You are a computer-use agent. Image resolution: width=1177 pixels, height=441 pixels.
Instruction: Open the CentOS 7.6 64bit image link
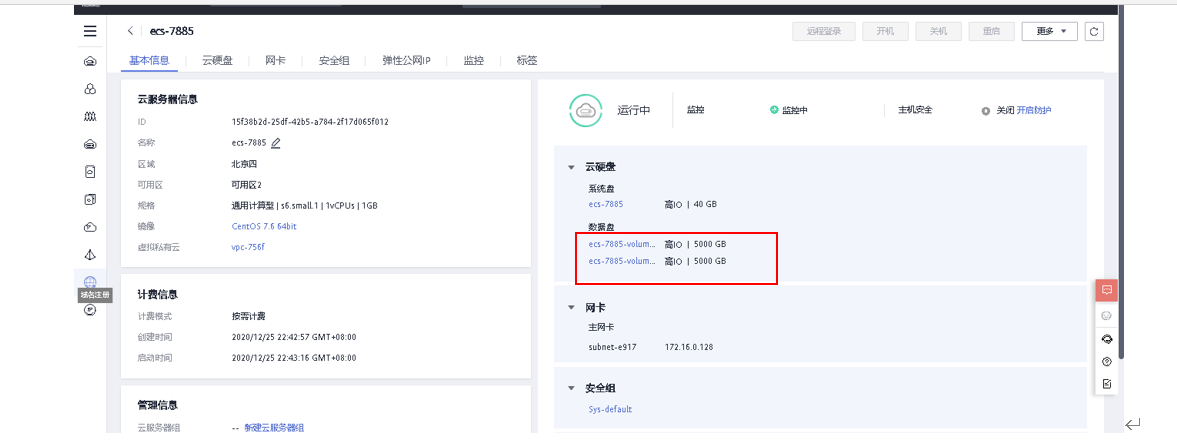point(264,226)
